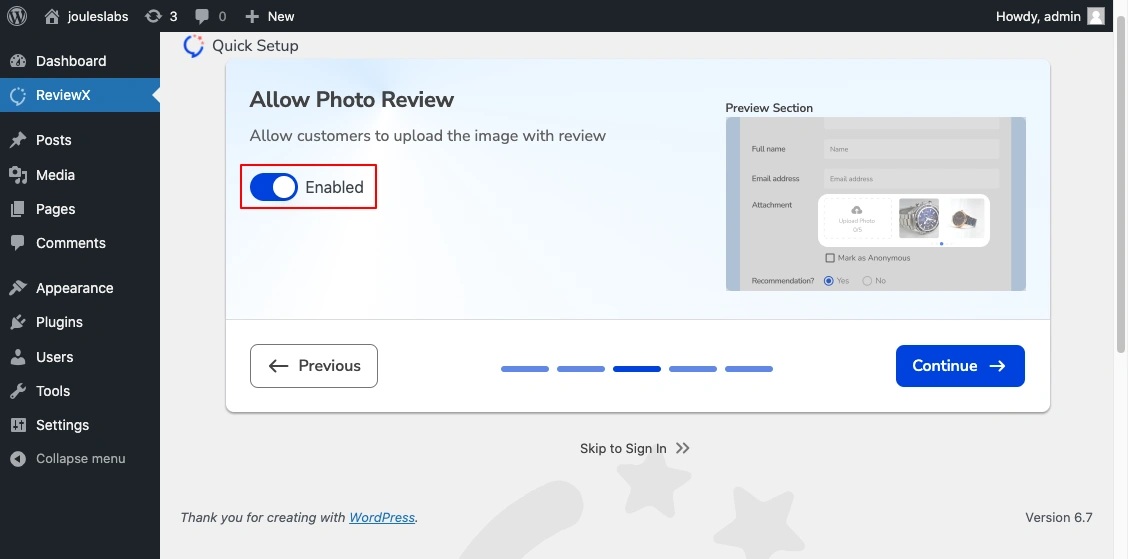This screenshot has width=1128, height=559.
Task: Click the Plugins plug icon
Action: pyautogui.click(x=18, y=322)
